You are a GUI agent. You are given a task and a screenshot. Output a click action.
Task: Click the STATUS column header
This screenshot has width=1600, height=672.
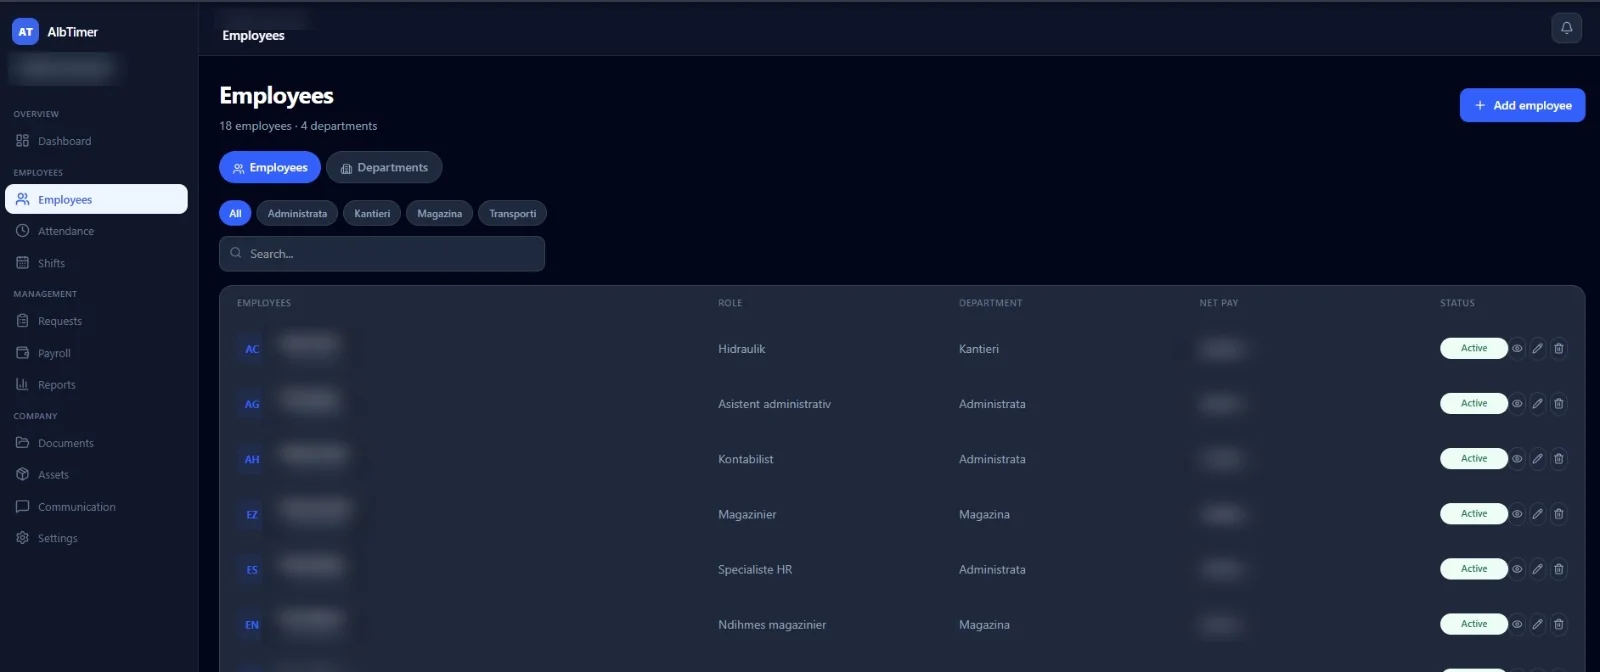pyautogui.click(x=1457, y=303)
